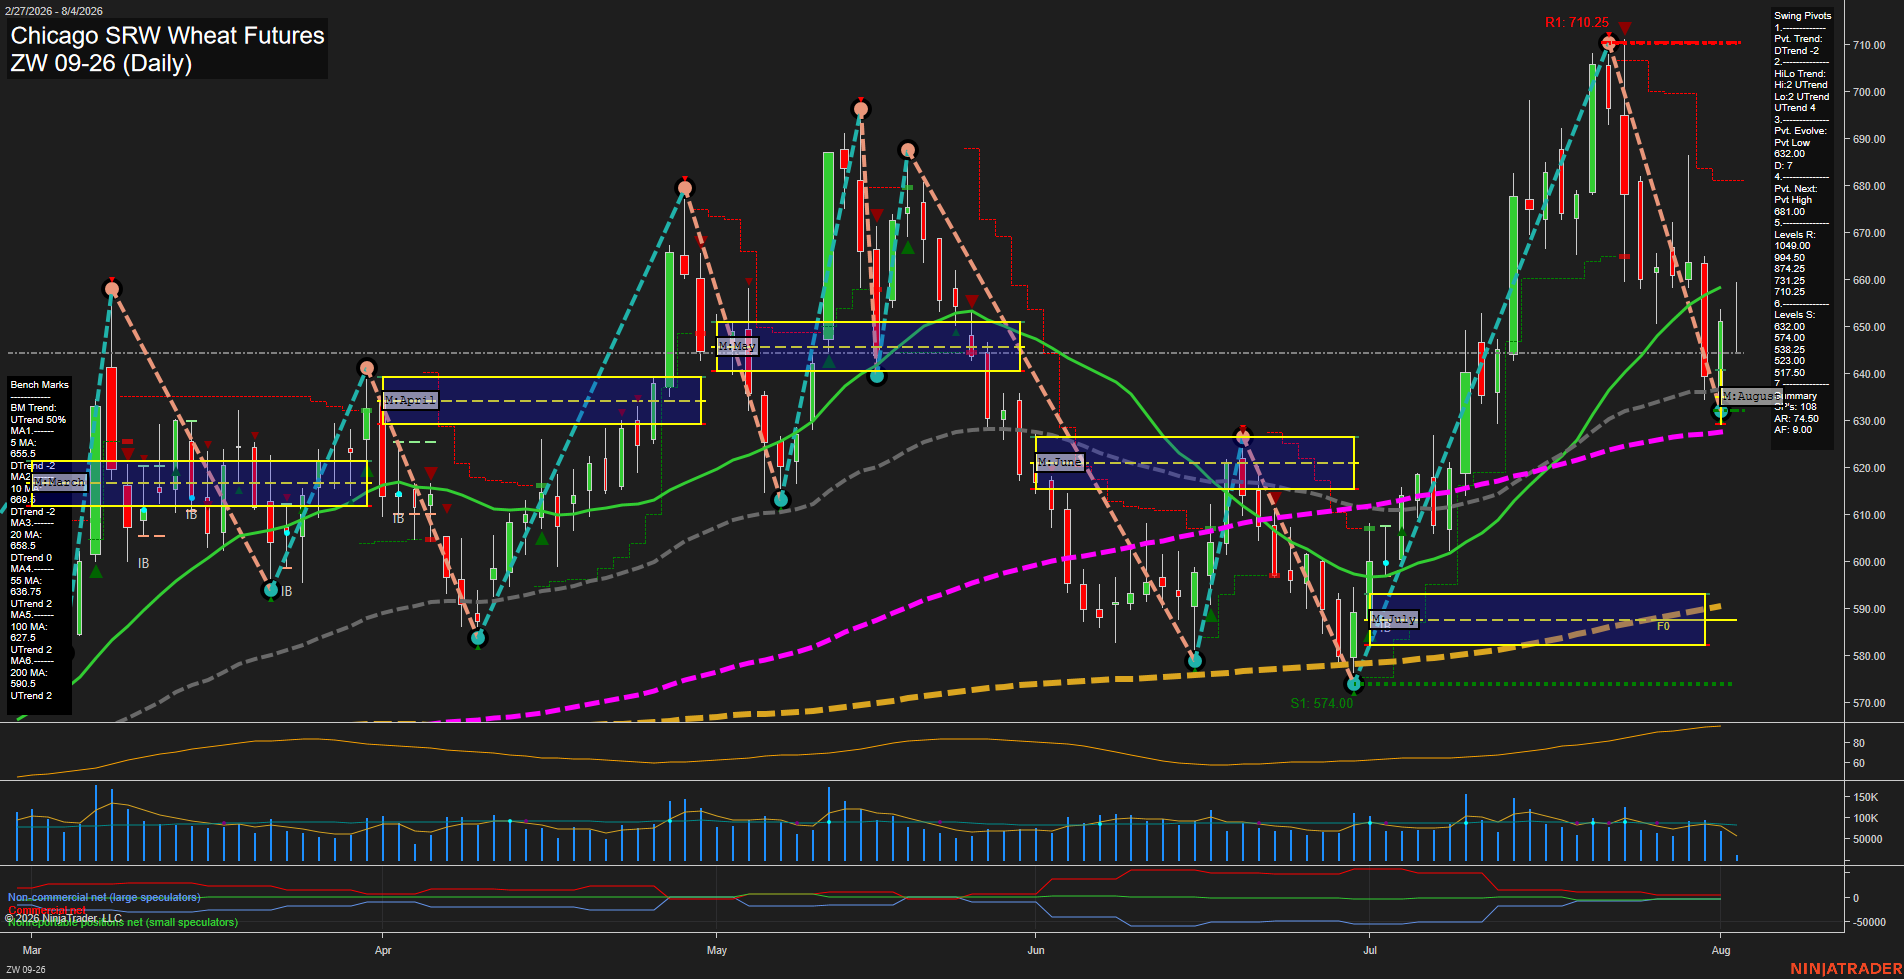Click the 1049.00 resistance level value
This screenshot has height=979, width=1904.
click(1792, 246)
